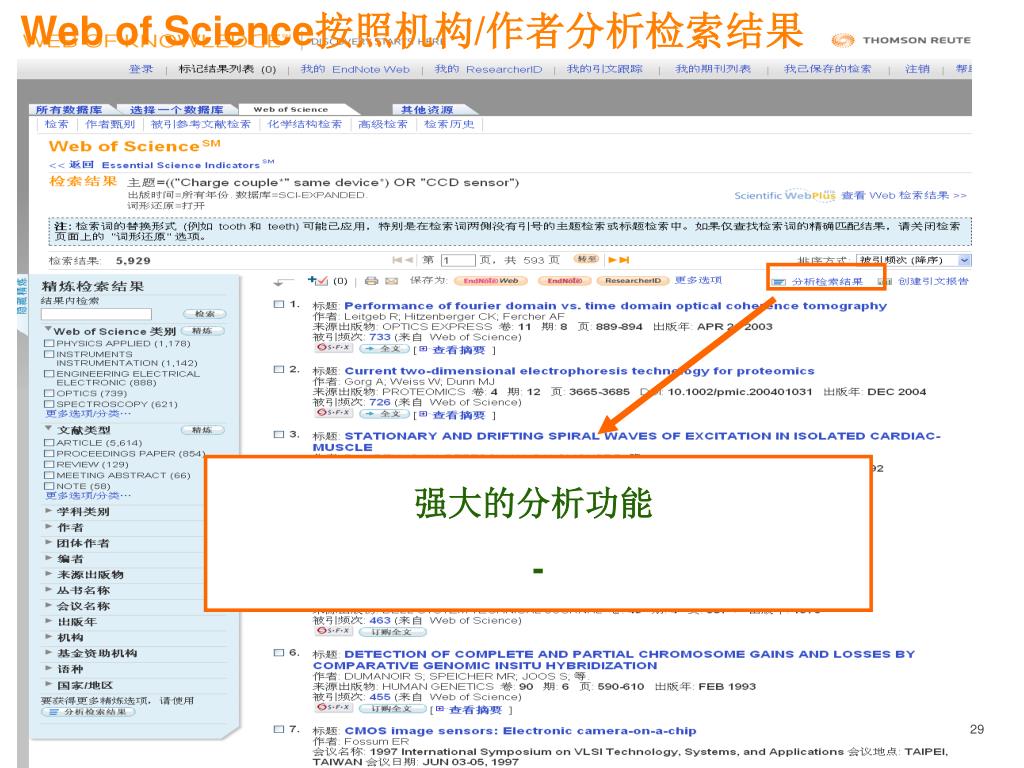Collapse the 文献类型 section
Screen dimensions: 1024x768
48,428
